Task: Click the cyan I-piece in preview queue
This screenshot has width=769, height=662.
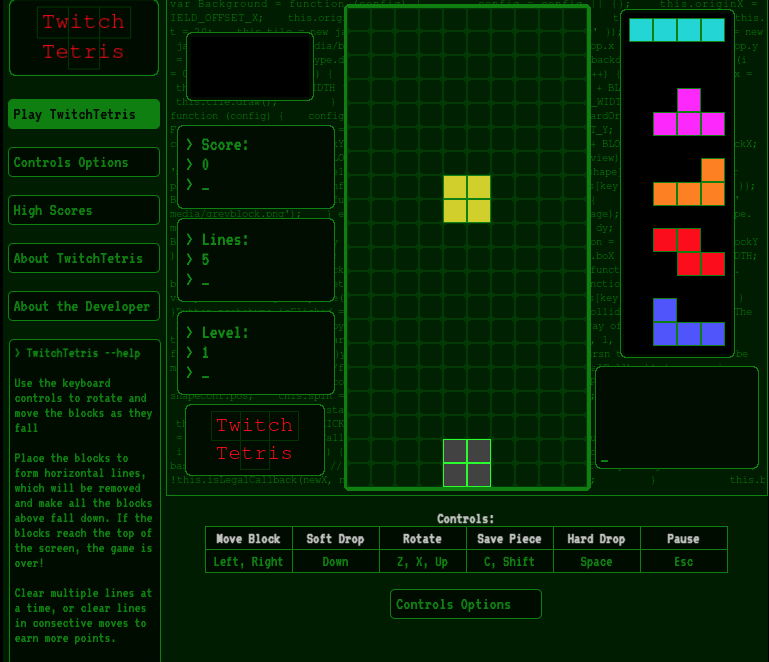Action: tap(677, 30)
